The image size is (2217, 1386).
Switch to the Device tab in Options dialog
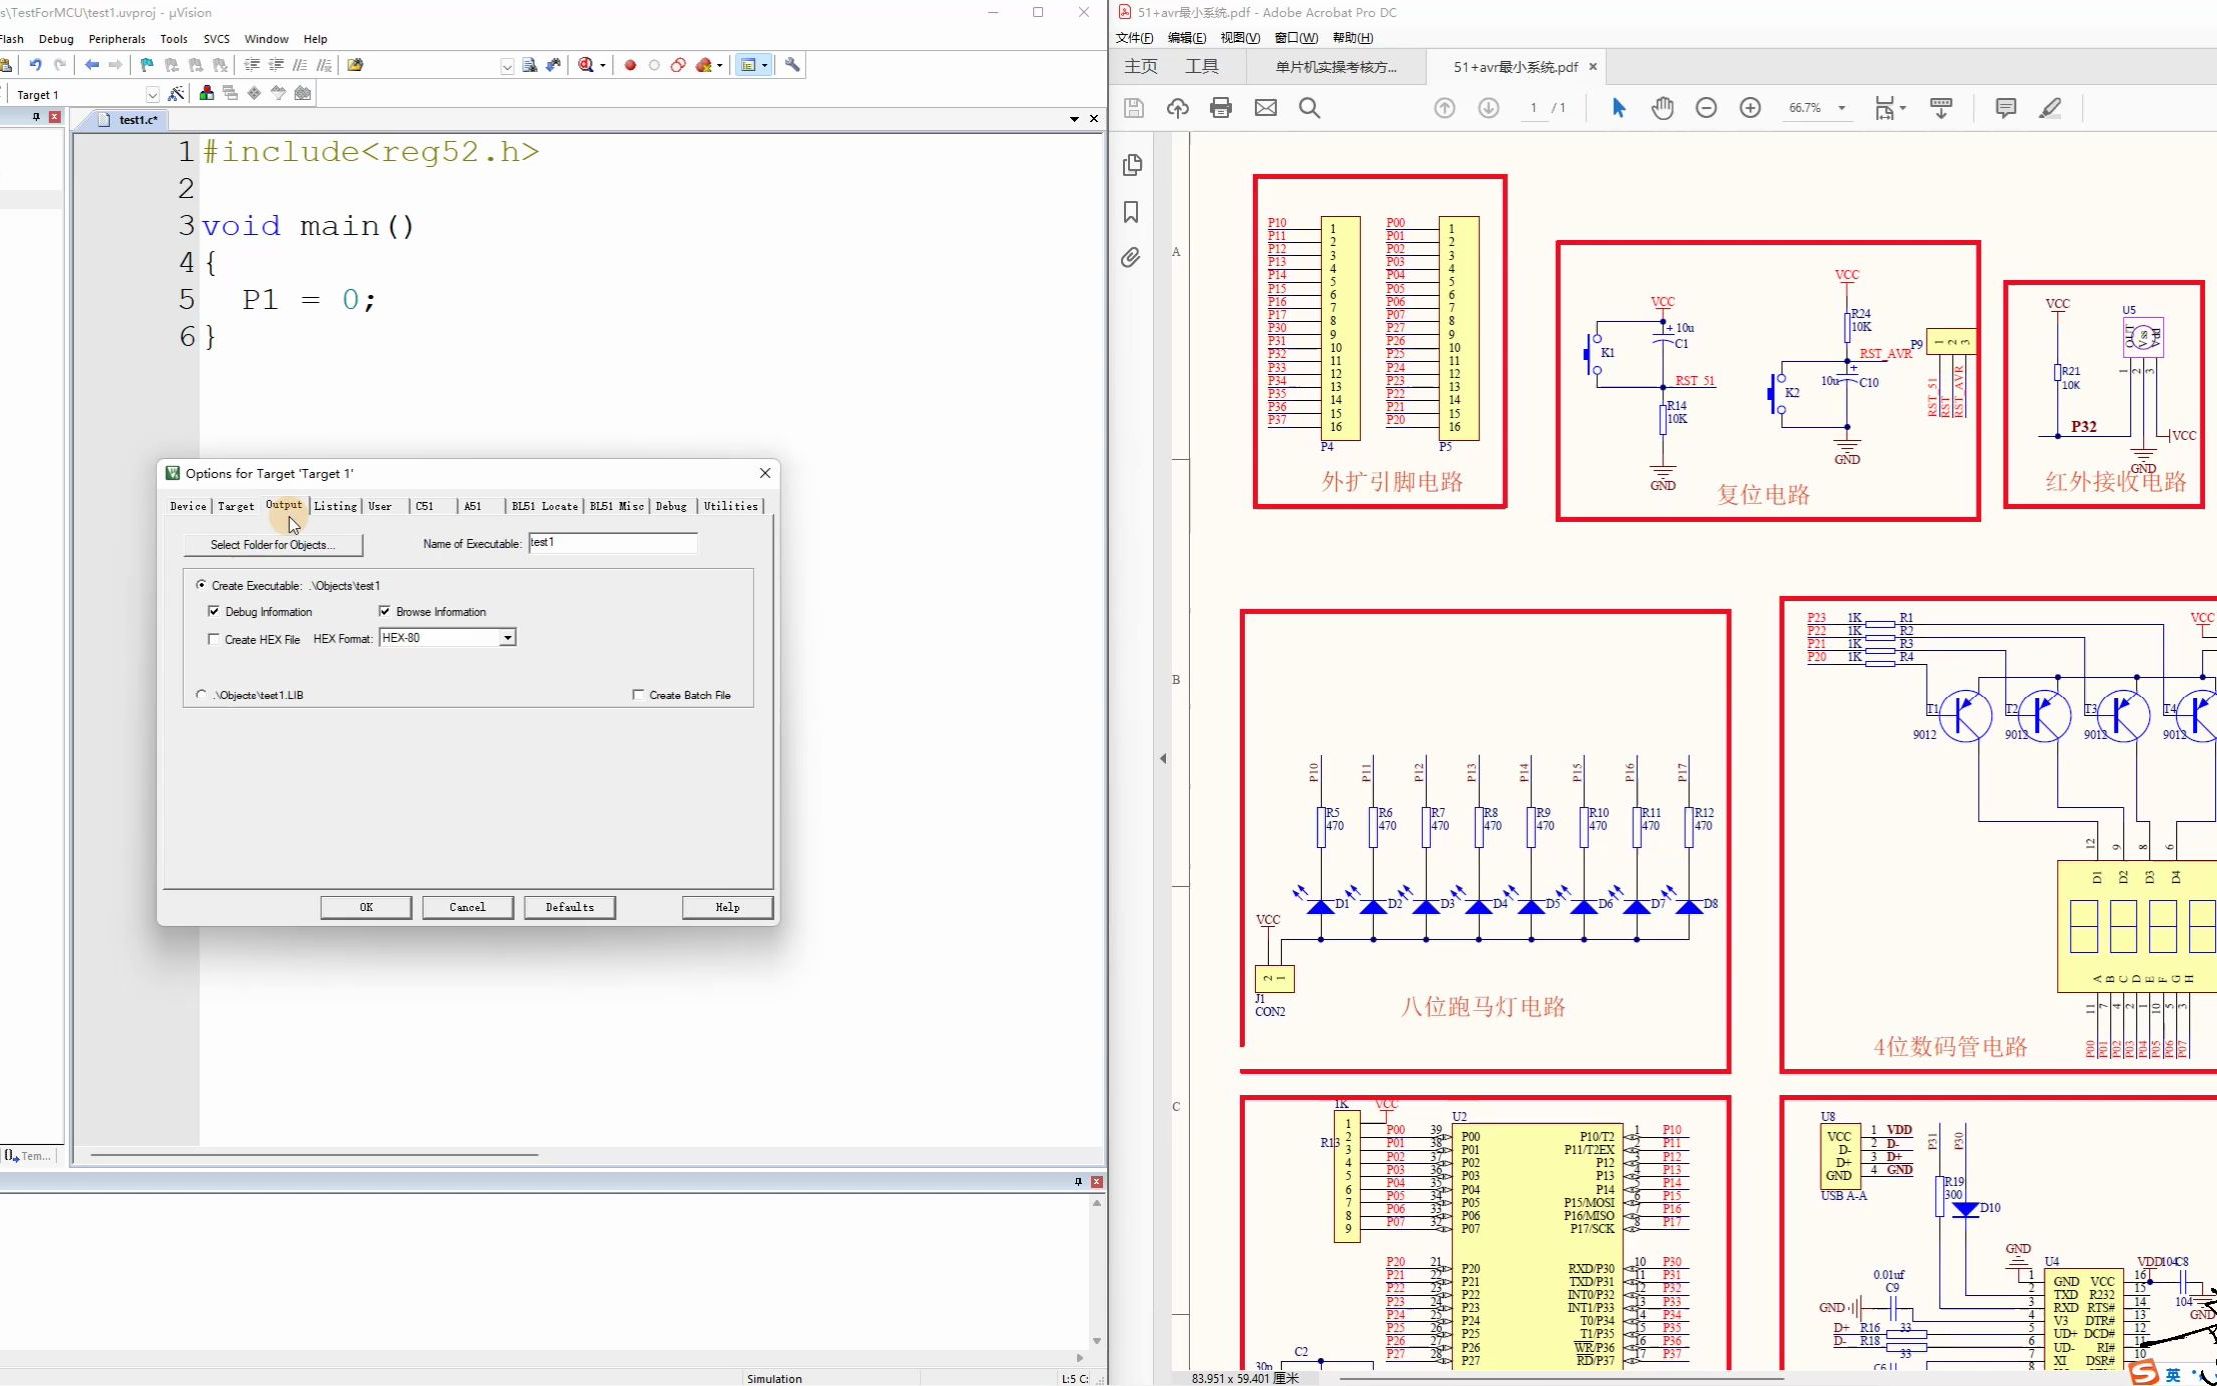point(188,506)
